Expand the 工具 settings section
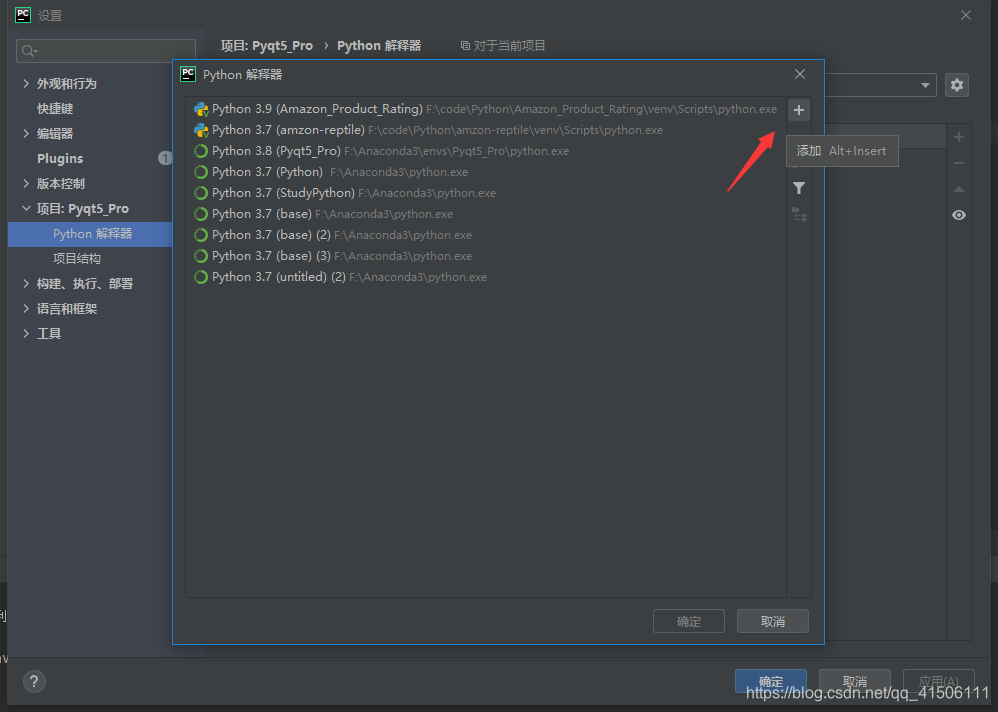998x712 pixels. (26, 333)
